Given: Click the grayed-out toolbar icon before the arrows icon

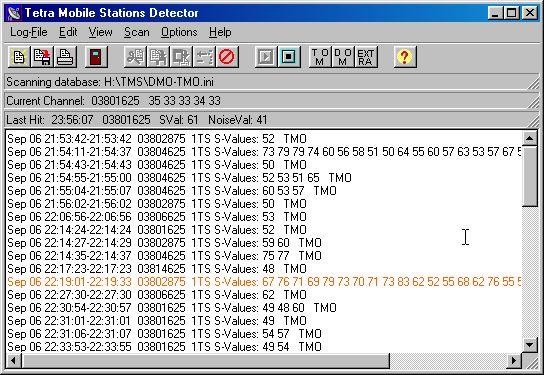Looking at the screenshot, I should pyautogui.click(x=181, y=57).
